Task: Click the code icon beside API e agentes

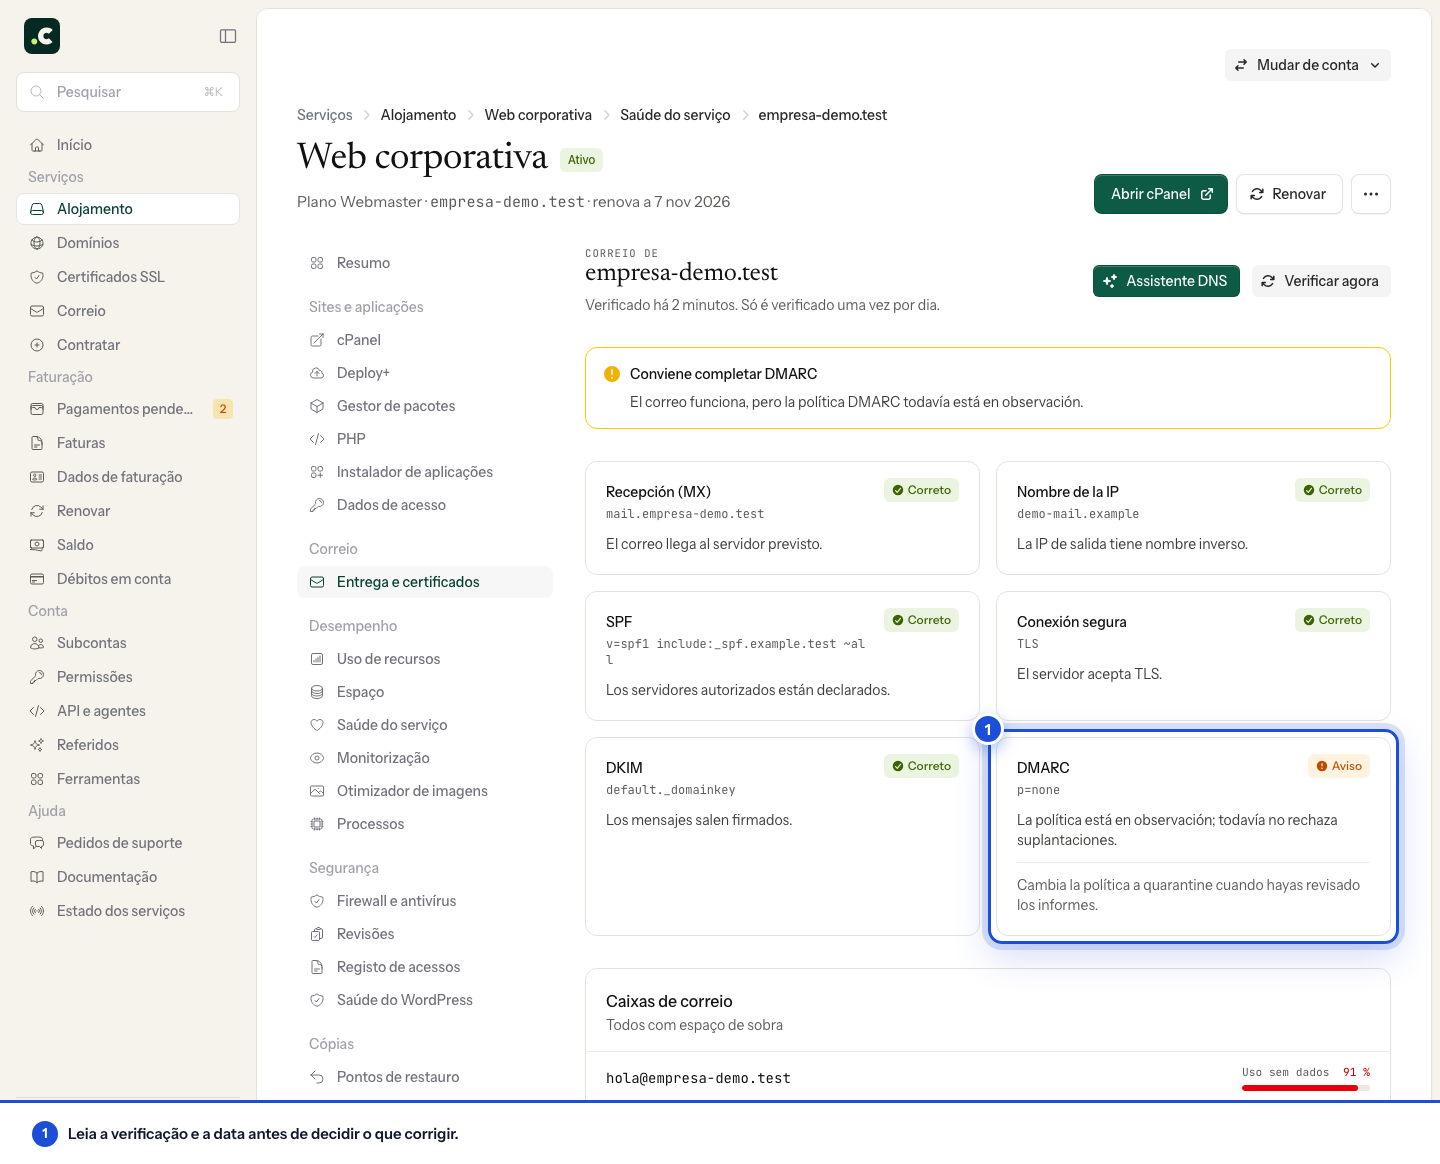Action: [37, 711]
